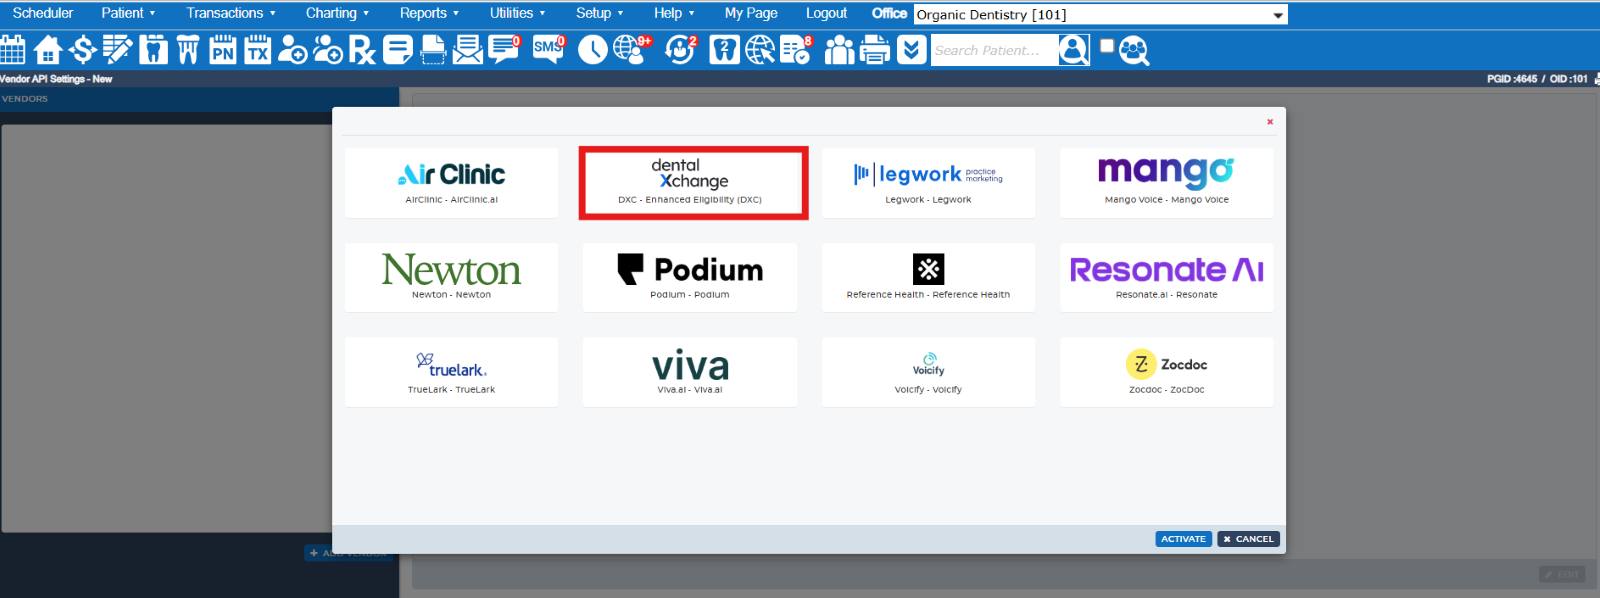Open the Office selection dropdown
Viewport: 1600px width, 598px height.
[x=1100, y=15]
